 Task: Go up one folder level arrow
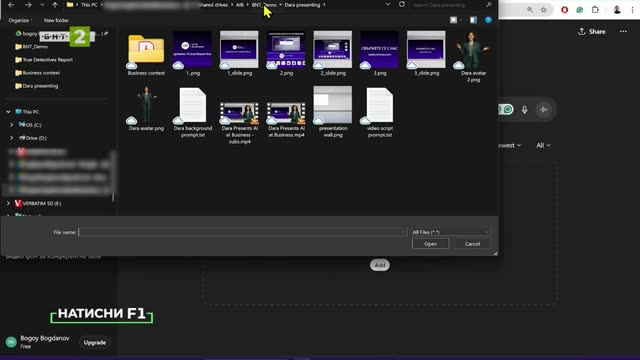[55, 5]
